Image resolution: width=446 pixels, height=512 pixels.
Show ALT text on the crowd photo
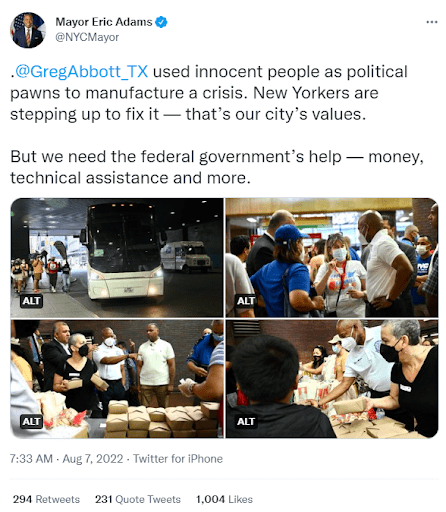click(246, 301)
